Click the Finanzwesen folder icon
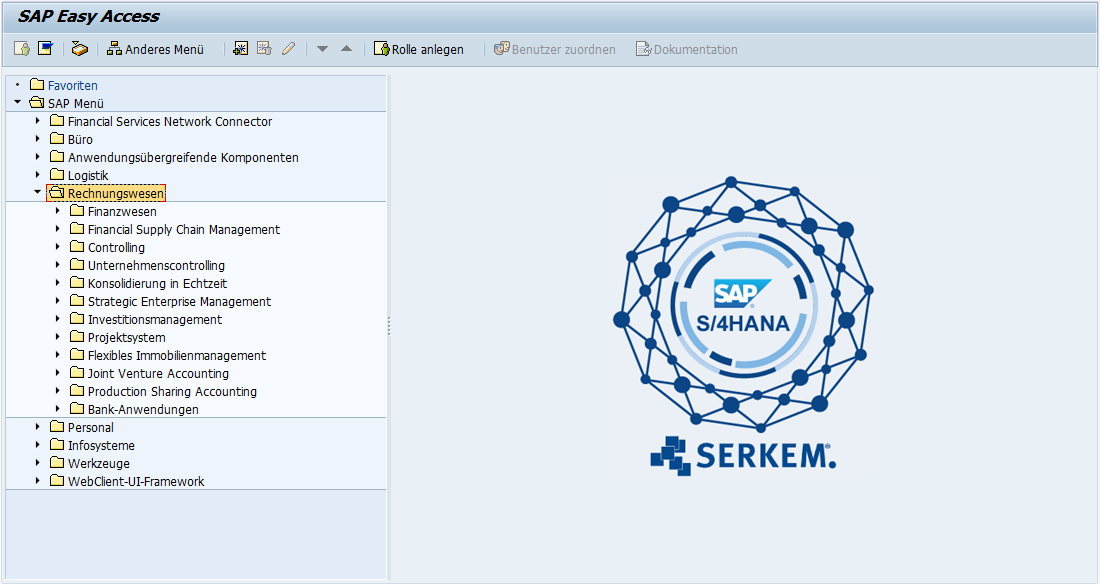1100x585 pixels. click(77, 211)
